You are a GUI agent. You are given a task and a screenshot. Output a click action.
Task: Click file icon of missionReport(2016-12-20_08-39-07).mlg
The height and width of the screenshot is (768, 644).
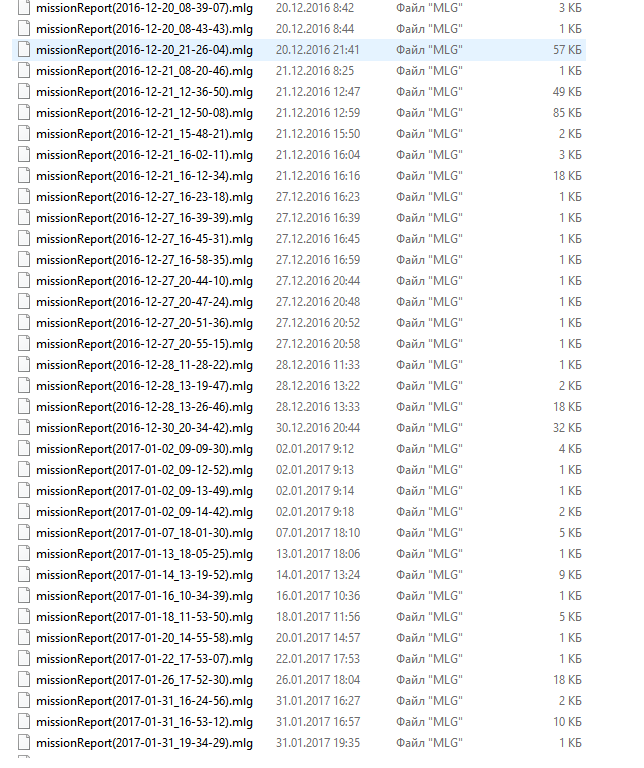[x=24, y=8]
